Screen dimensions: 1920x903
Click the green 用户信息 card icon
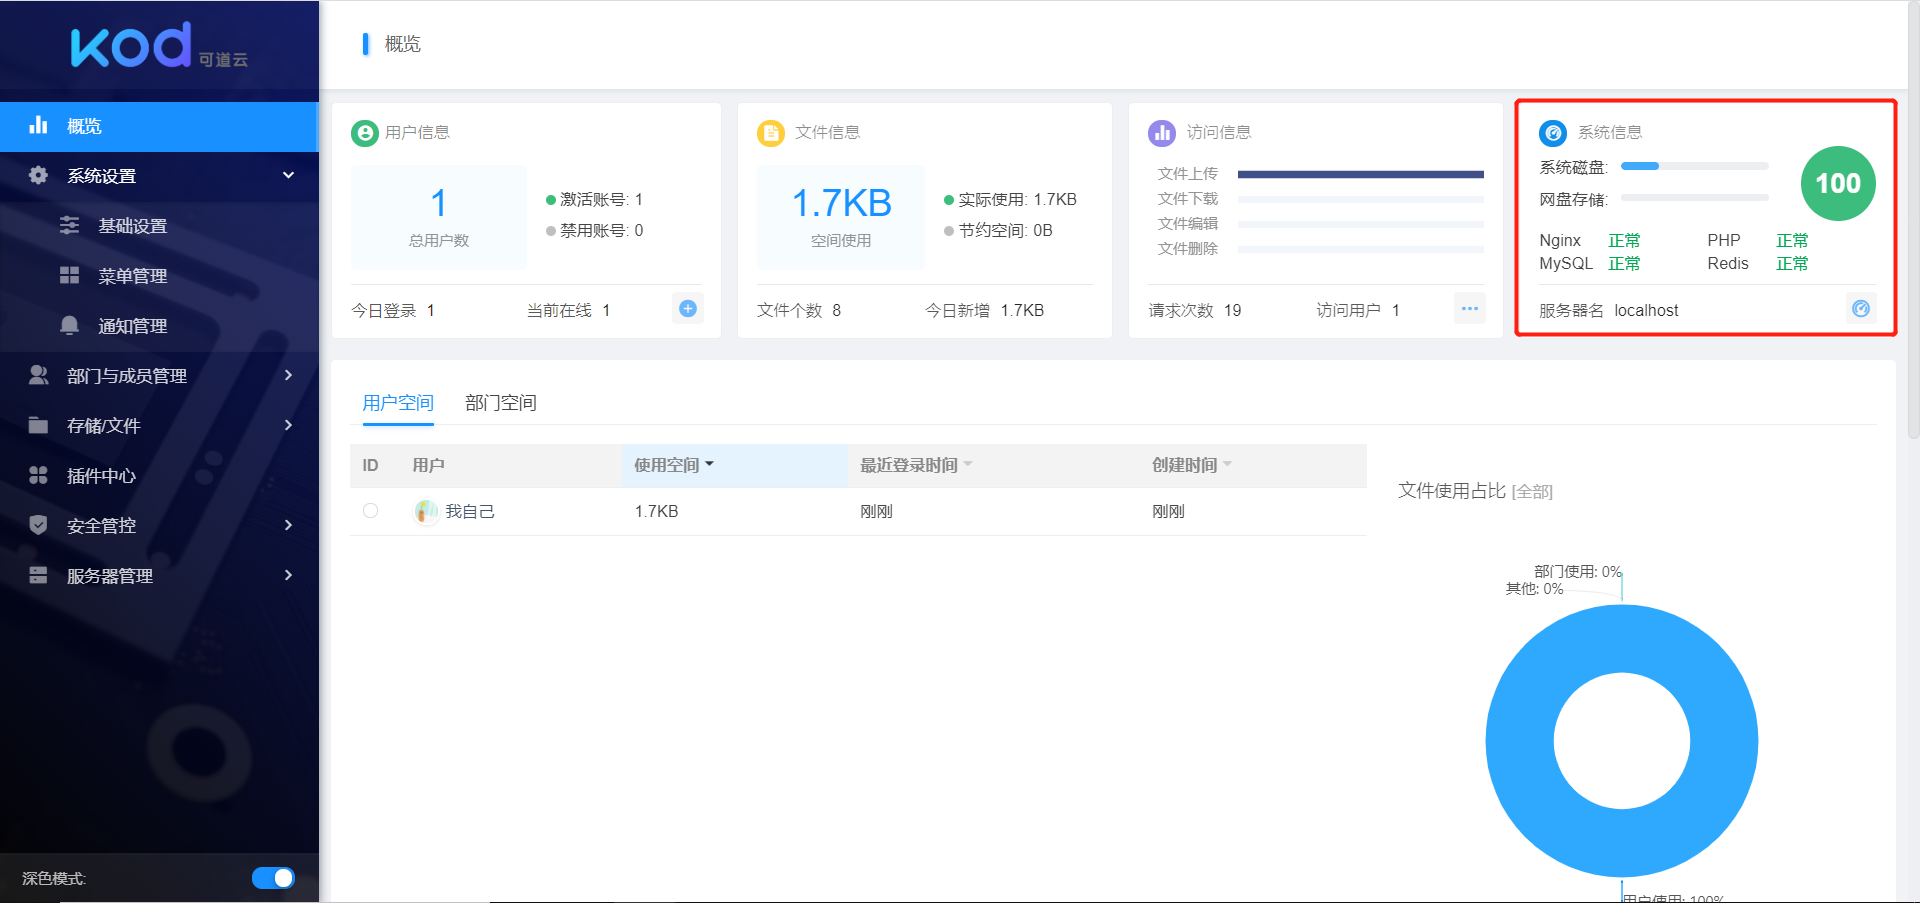point(365,132)
